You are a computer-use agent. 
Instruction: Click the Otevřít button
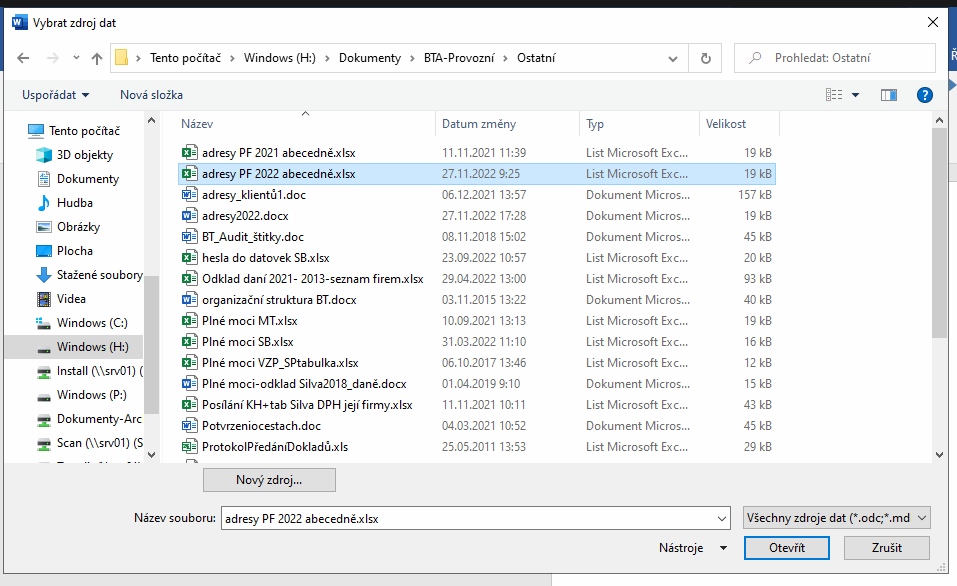click(x=786, y=548)
